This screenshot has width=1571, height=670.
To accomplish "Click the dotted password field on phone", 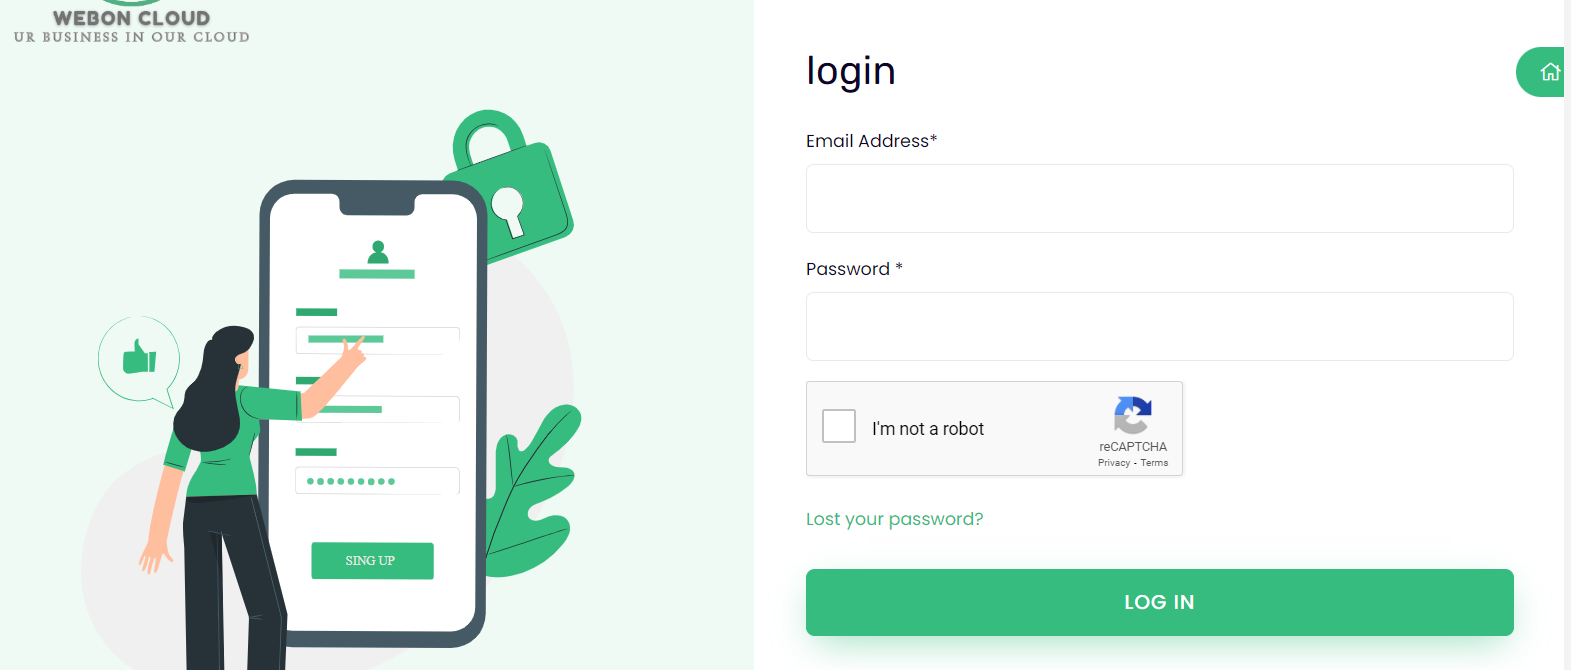I will tap(377, 481).
